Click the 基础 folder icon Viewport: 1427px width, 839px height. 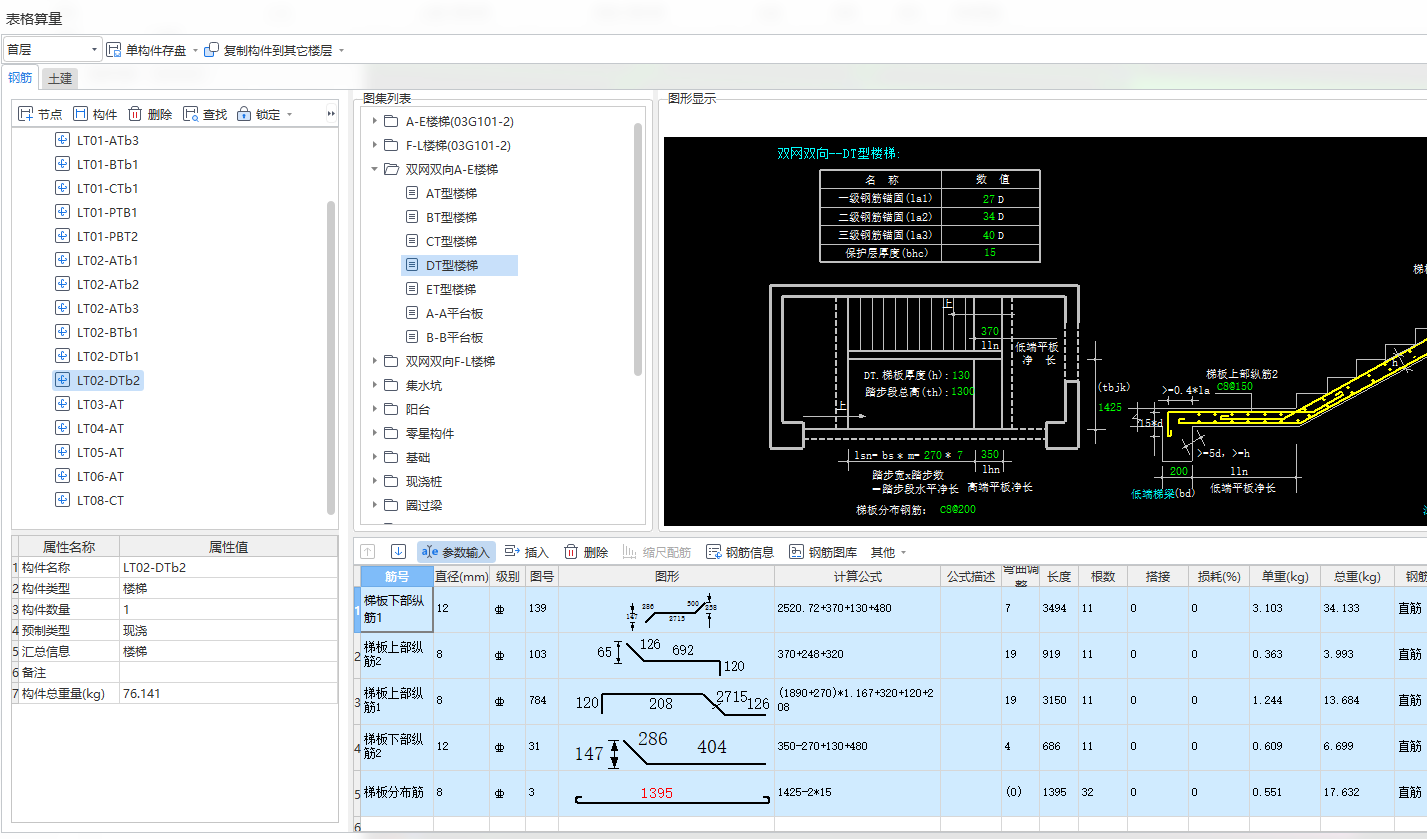click(x=392, y=457)
